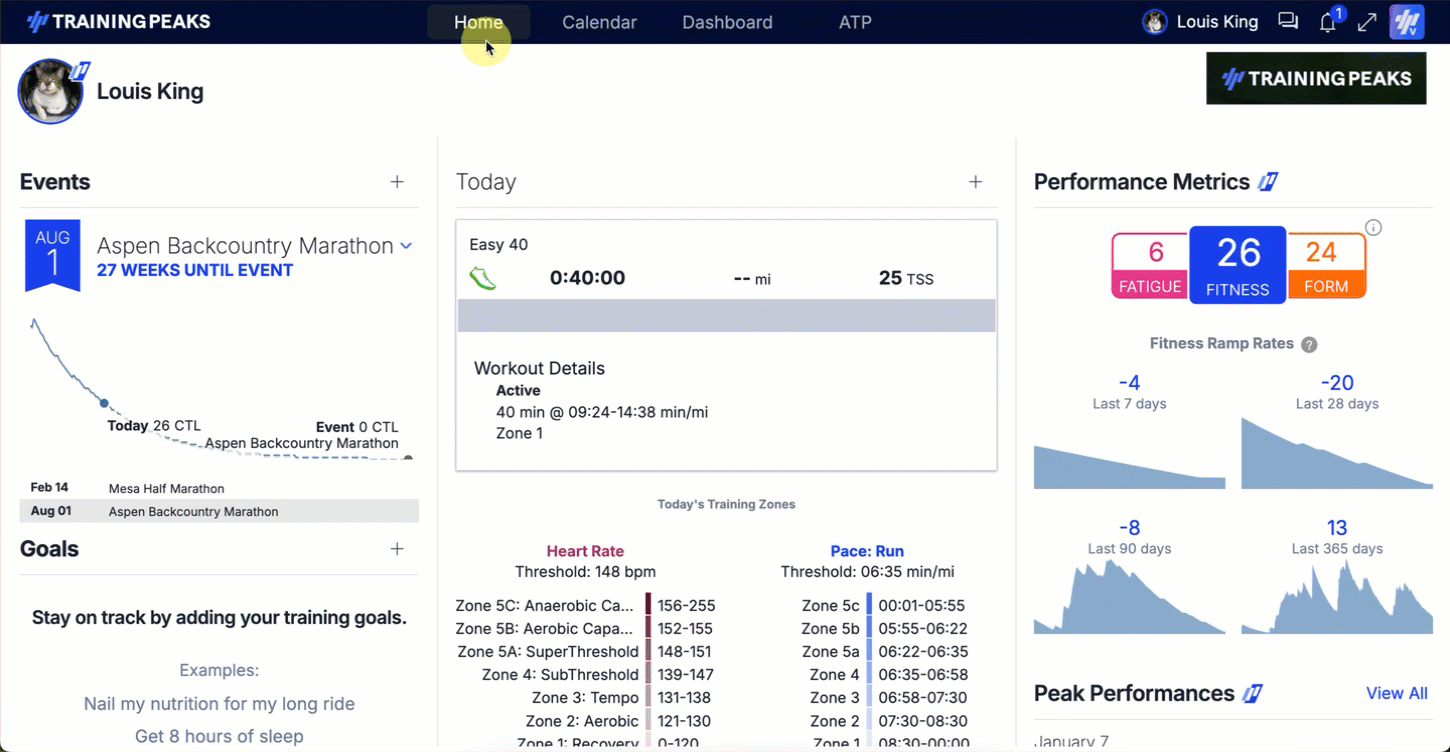Add a new event with plus icon

[x=397, y=182]
